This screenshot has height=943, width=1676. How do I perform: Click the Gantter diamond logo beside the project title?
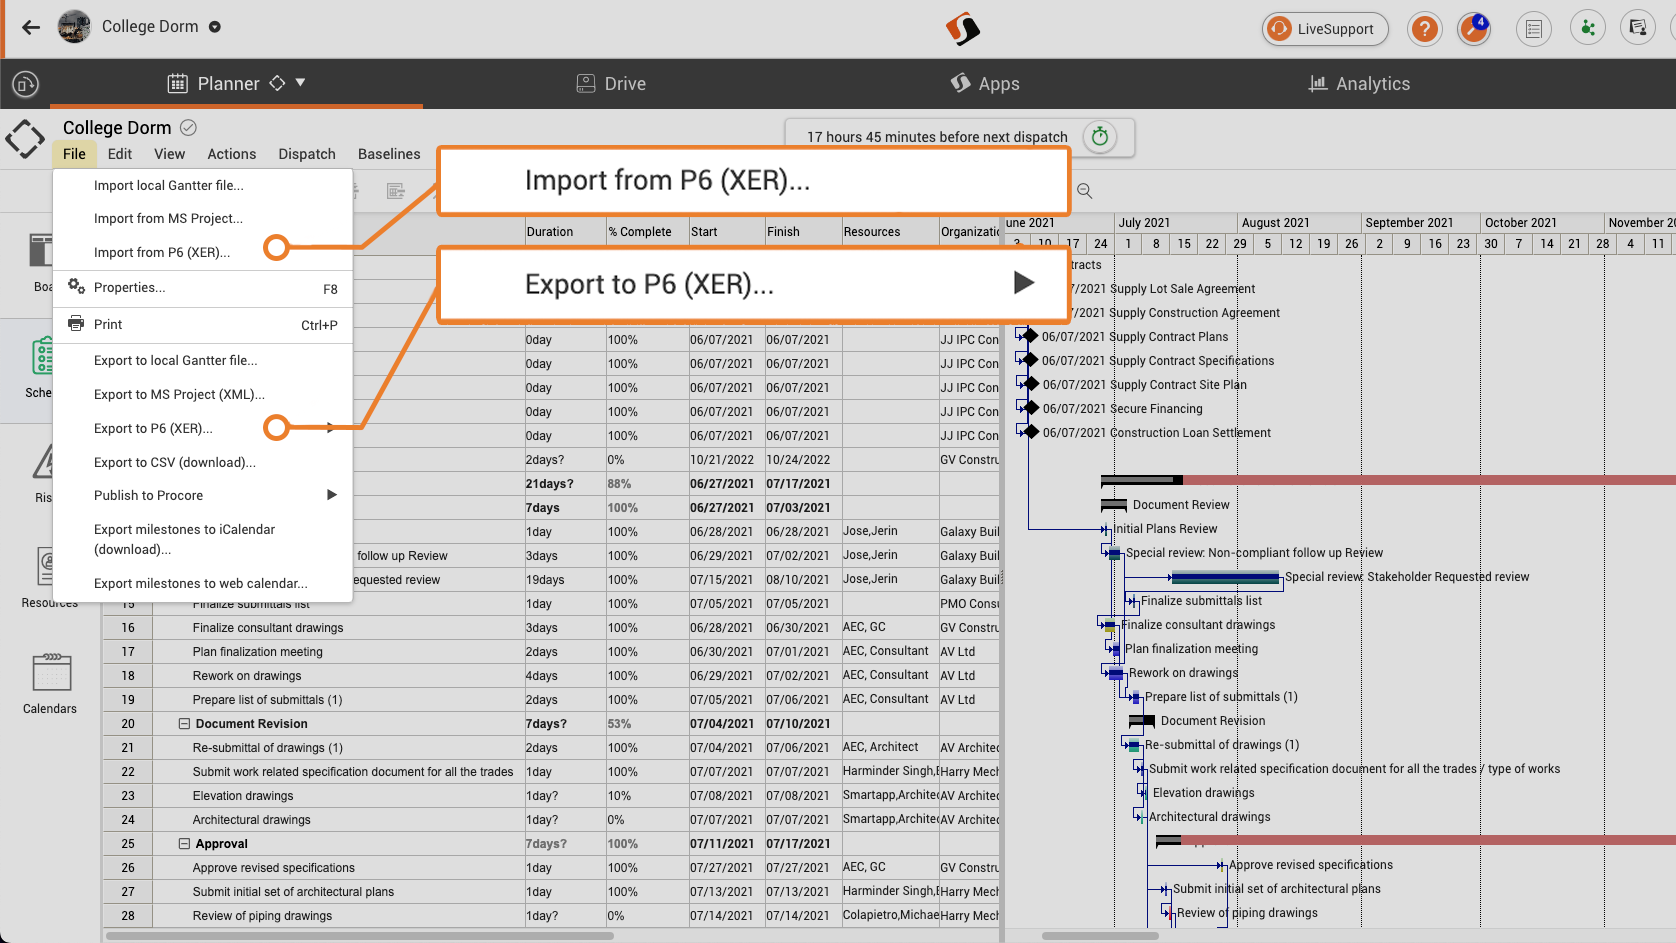click(25, 139)
